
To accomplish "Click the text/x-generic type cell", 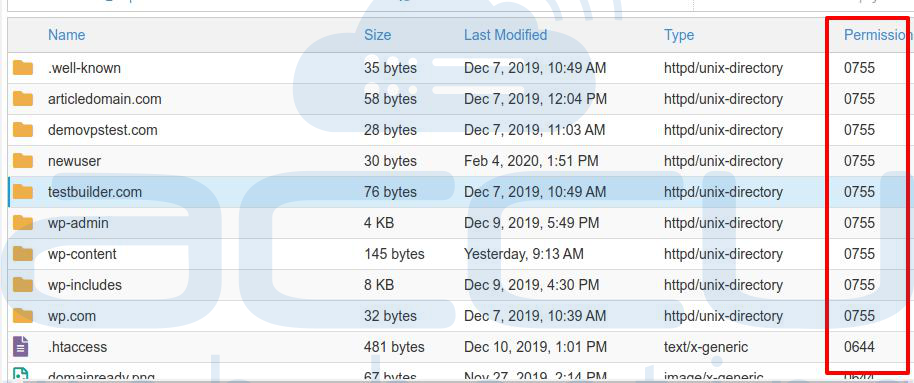I will 706,347.
